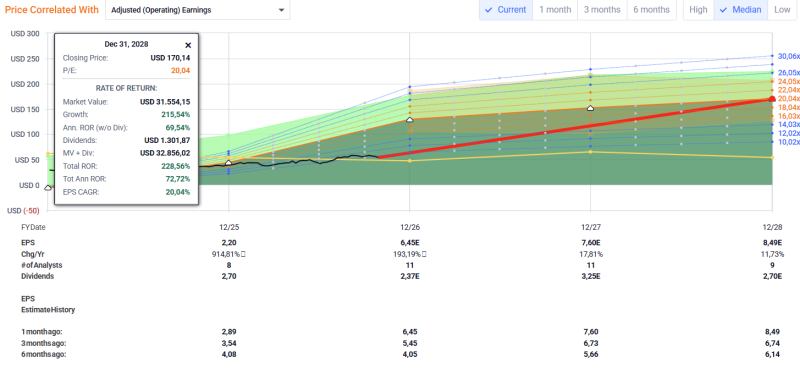Click the USD 170,14 closing price value
The height and width of the screenshot is (369, 800).
coord(170,58)
